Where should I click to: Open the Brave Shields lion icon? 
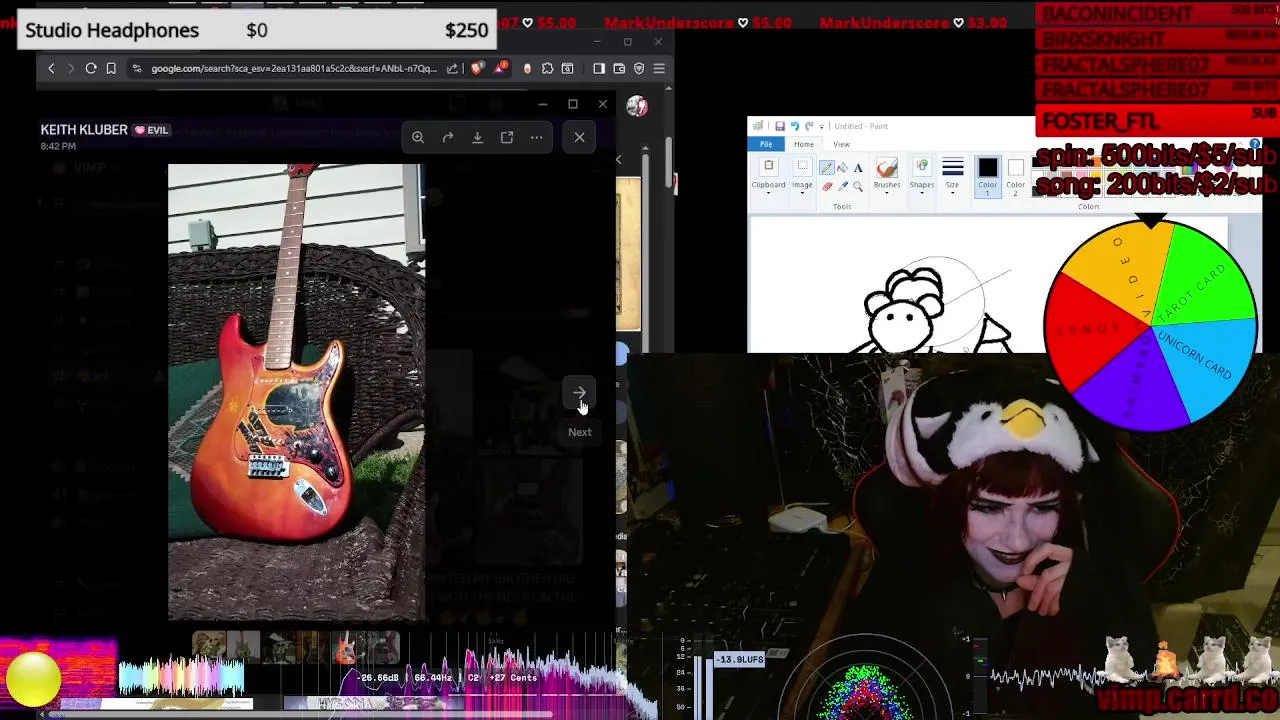tap(477, 68)
